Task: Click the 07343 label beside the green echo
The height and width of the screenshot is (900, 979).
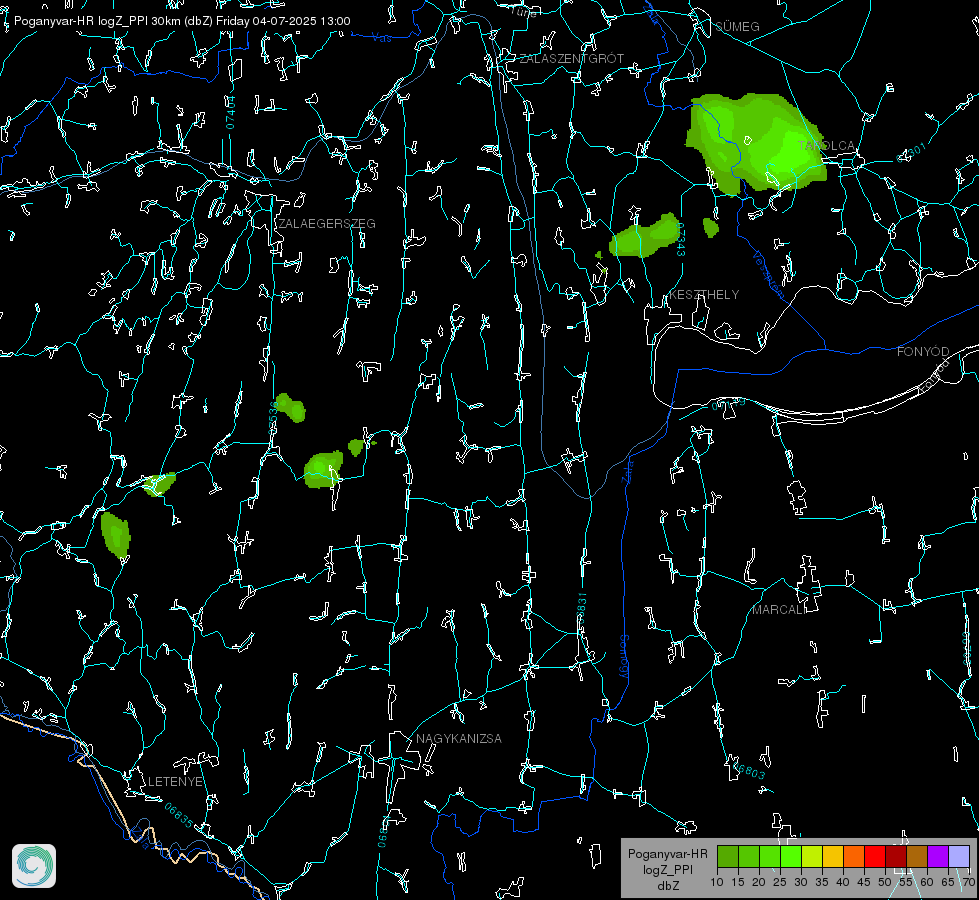Action: (x=681, y=240)
